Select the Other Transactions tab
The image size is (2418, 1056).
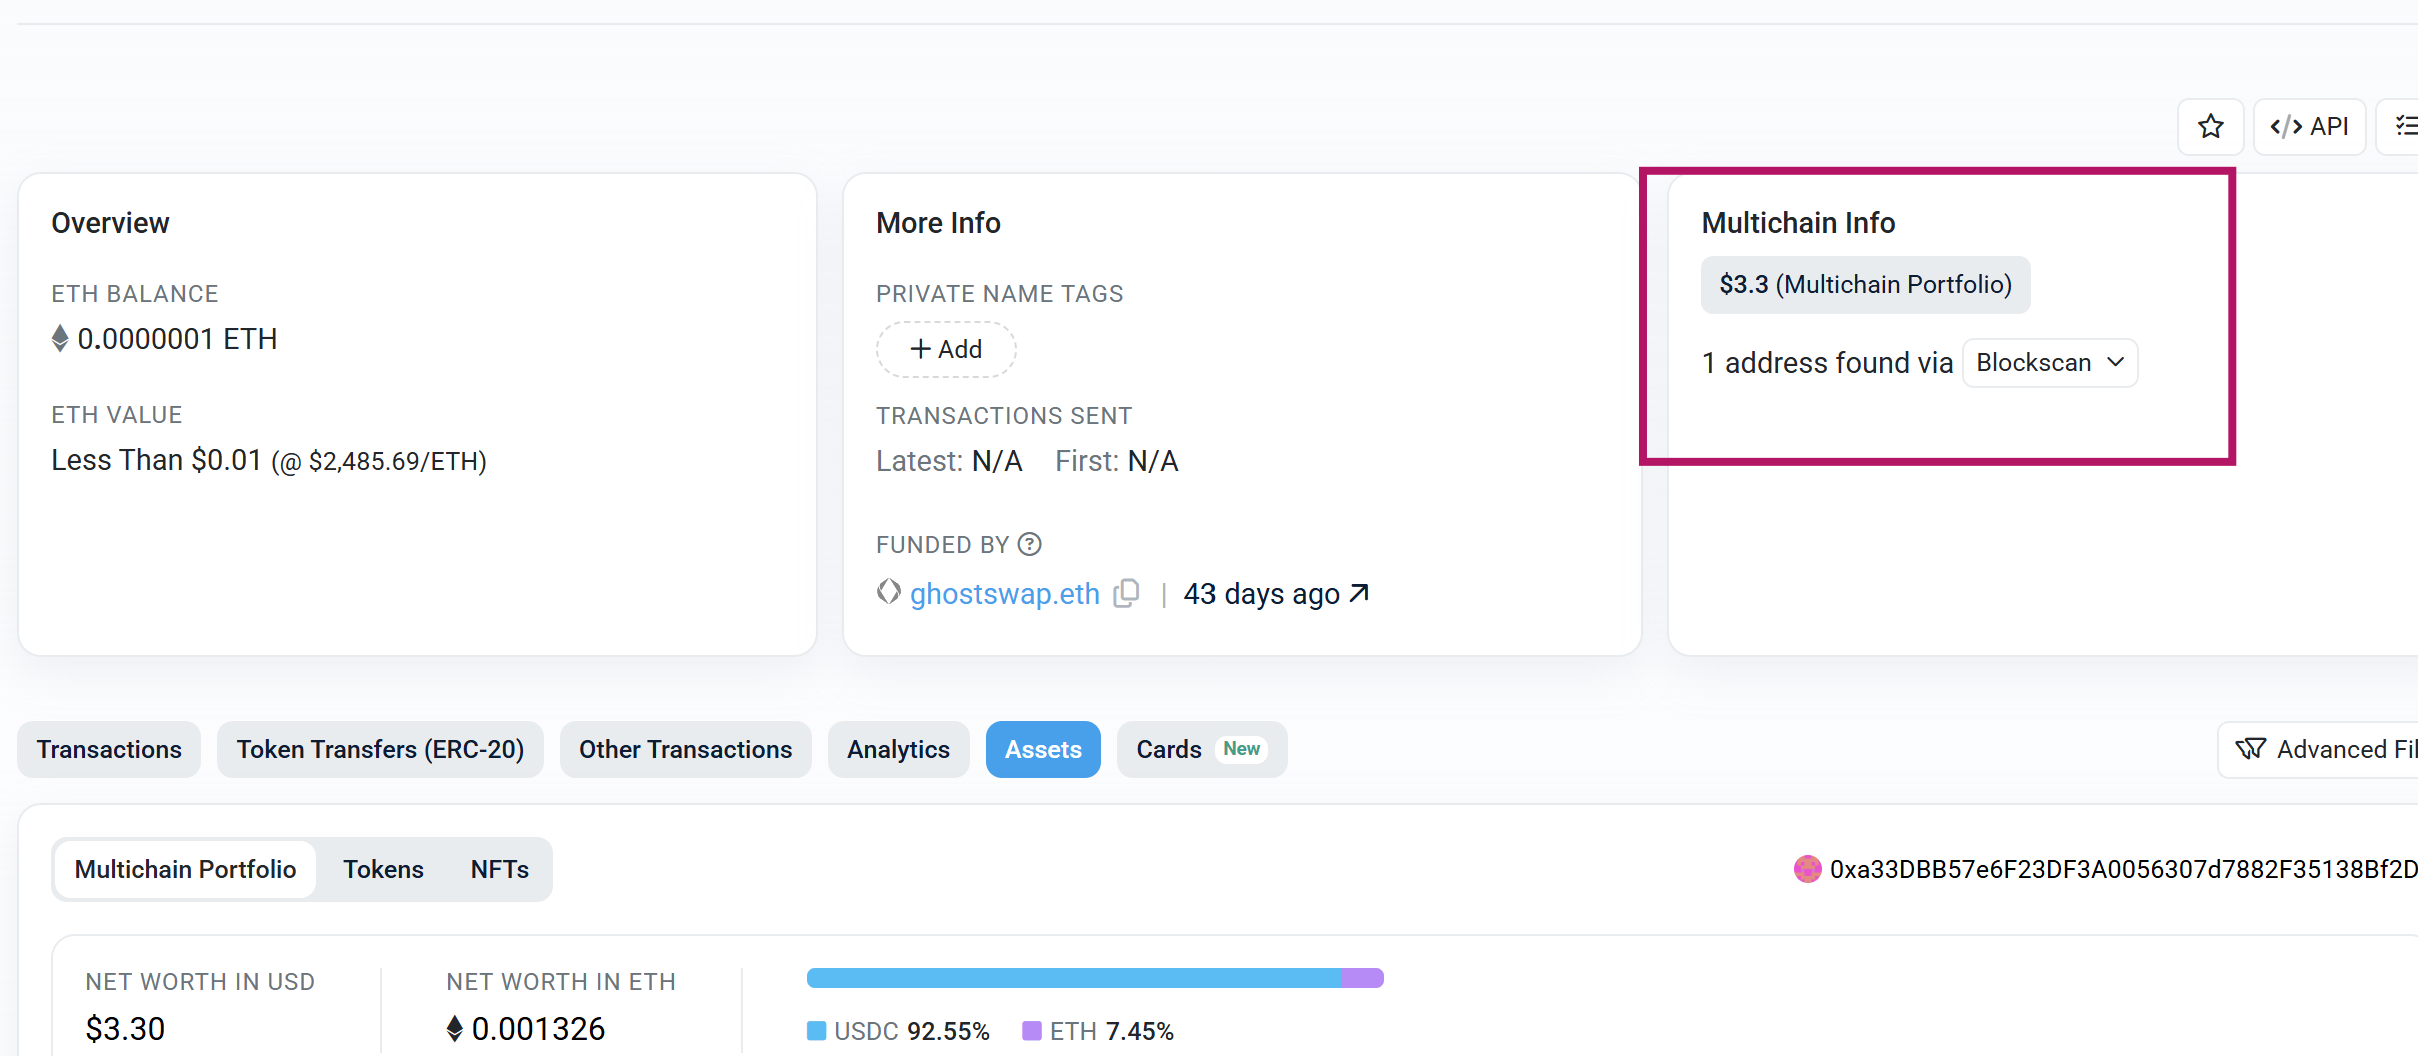click(x=685, y=749)
